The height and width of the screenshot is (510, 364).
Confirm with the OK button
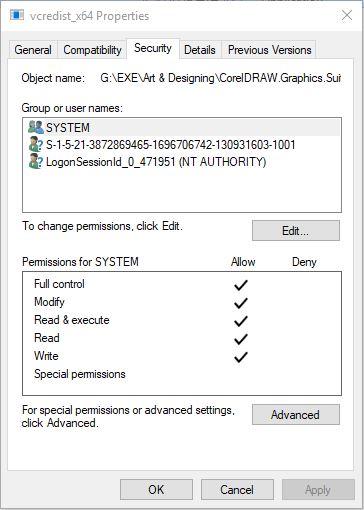(x=156, y=490)
